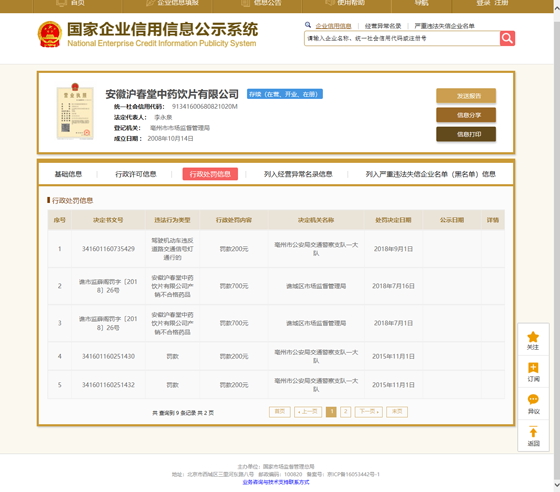Click decision number 341601160735429
The height and width of the screenshot is (492, 560).
coord(108,249)
